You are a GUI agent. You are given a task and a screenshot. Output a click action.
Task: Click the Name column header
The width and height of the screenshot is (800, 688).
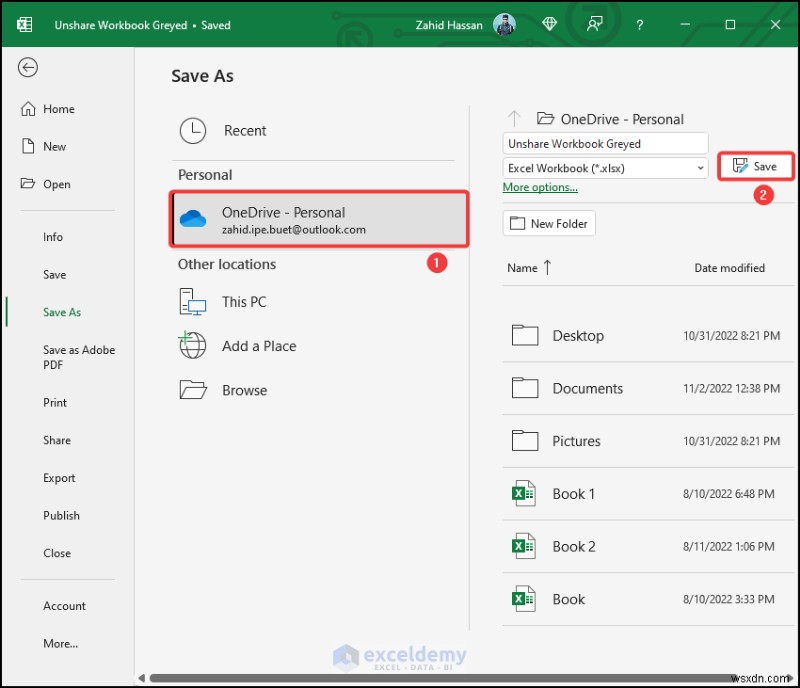pos(522,268)
